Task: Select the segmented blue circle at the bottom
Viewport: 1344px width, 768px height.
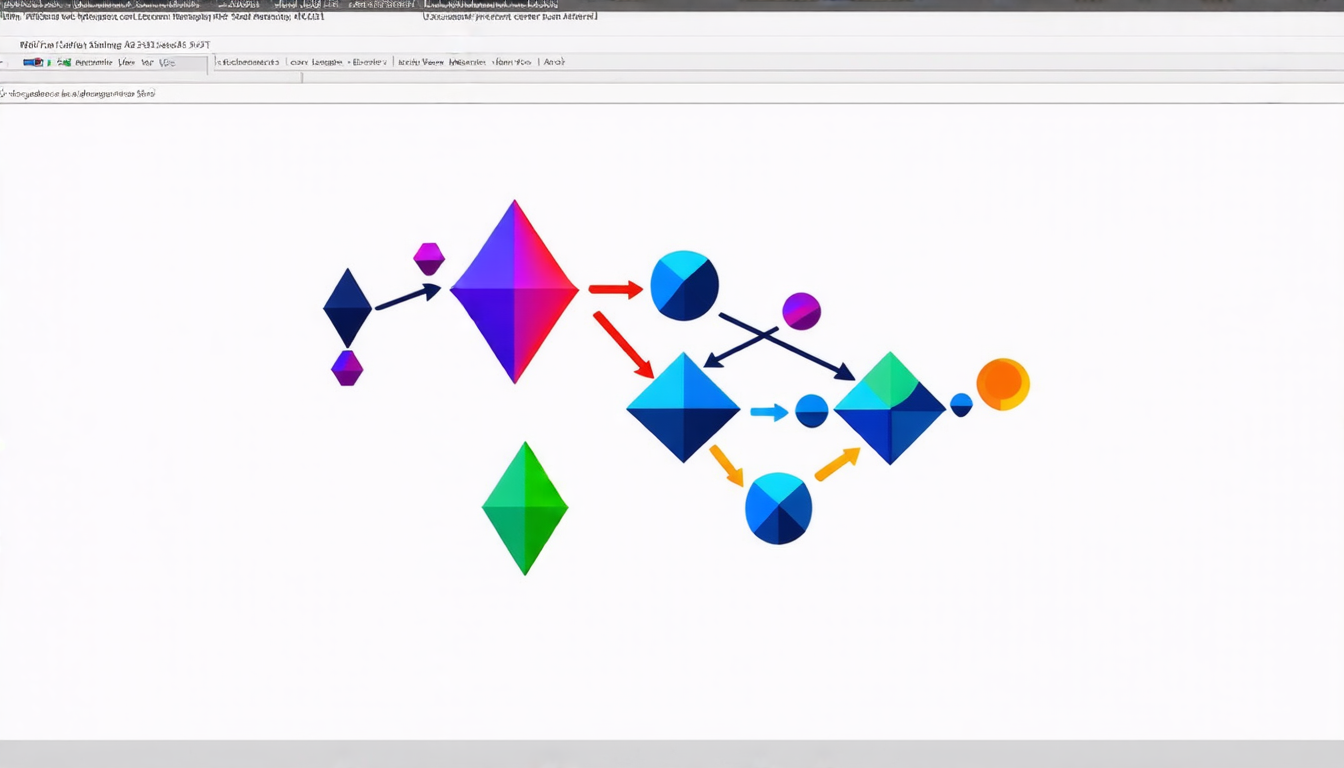Action: point(778,508)
